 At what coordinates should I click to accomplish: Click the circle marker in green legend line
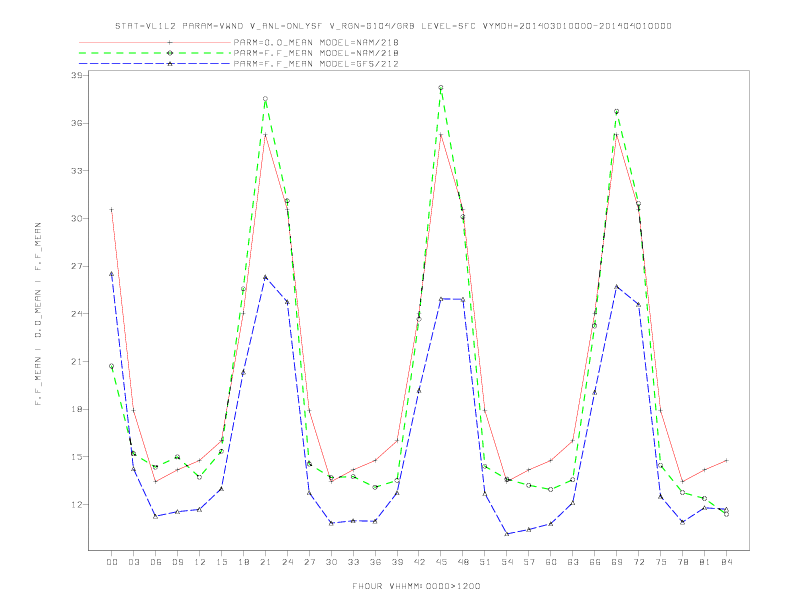pos(170,53)
